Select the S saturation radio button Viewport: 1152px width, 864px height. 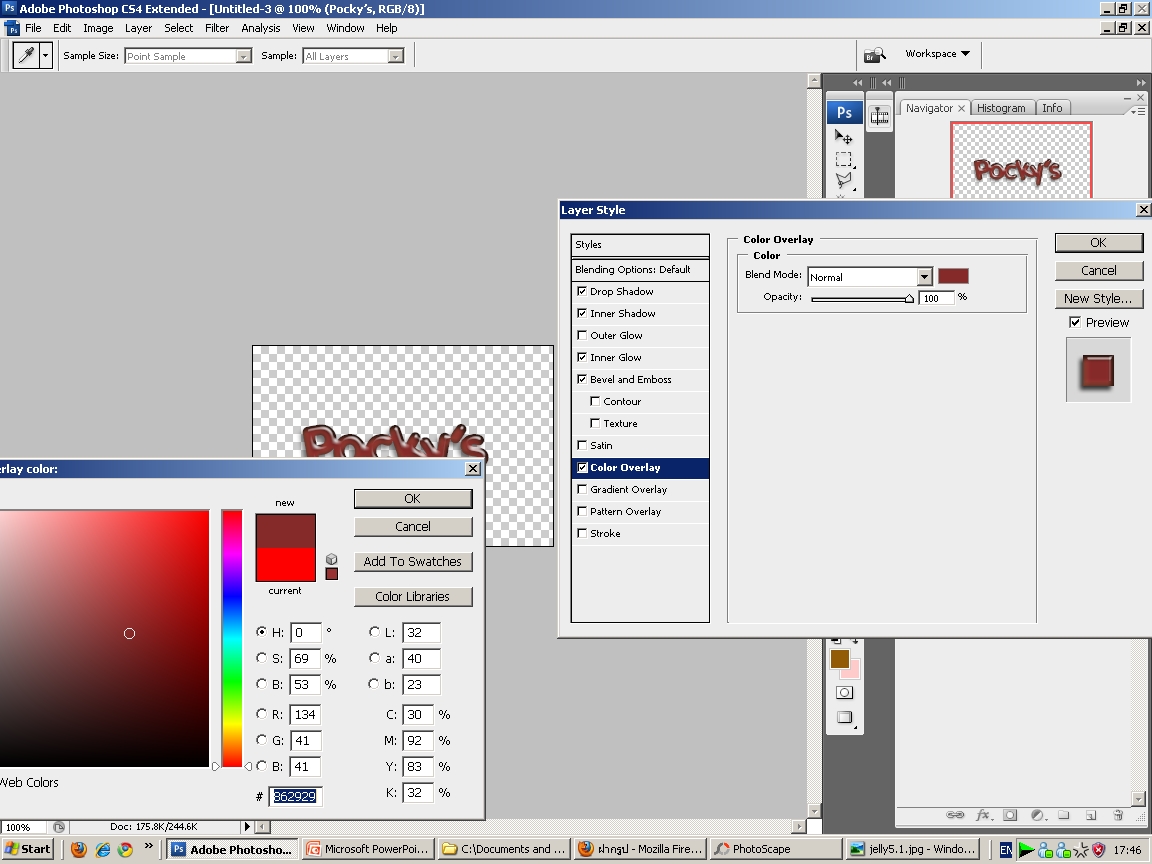261,658
